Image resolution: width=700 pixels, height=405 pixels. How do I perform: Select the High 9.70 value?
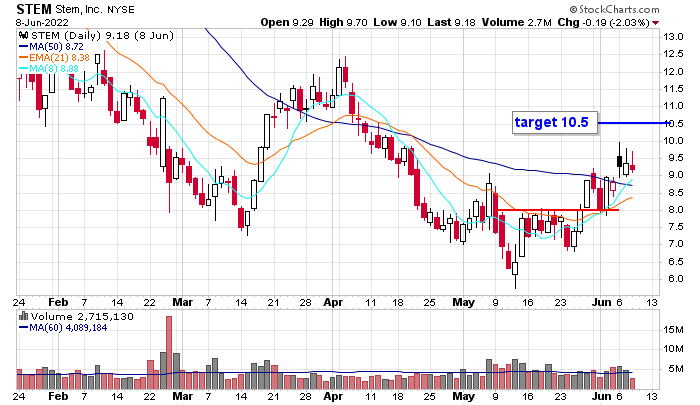click(343, 22)
